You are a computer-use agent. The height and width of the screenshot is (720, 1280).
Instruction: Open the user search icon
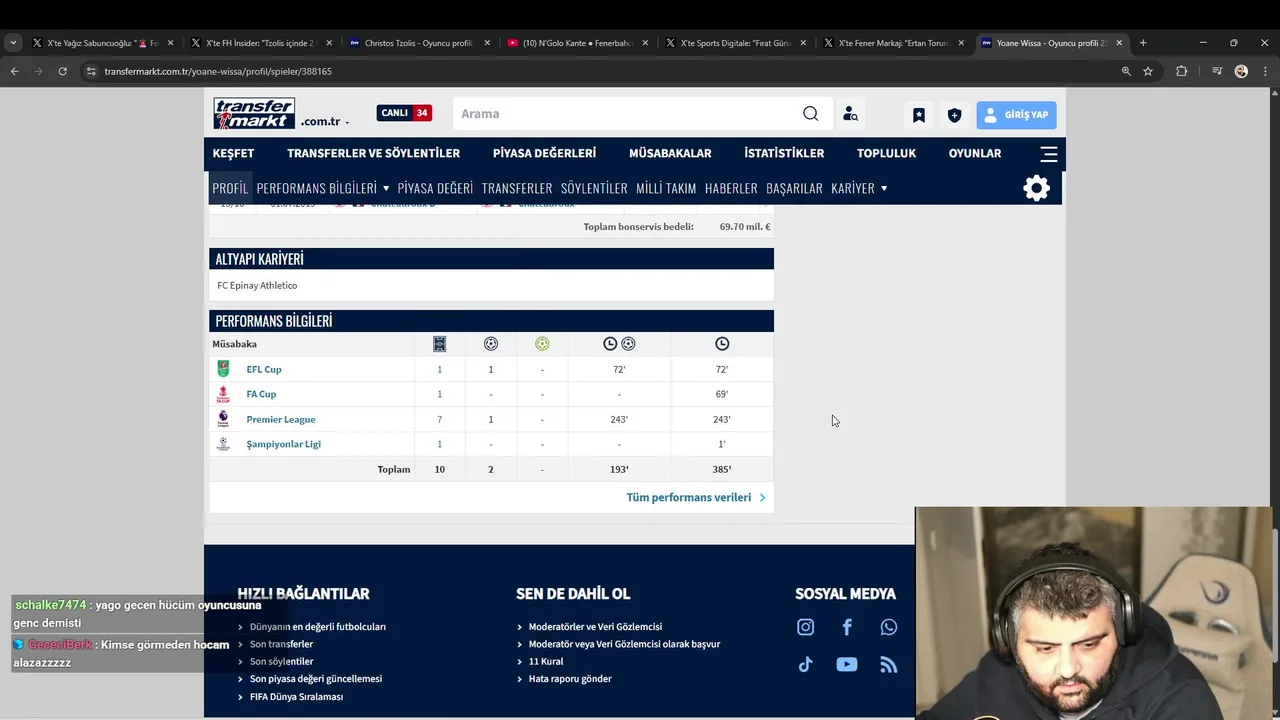tap(850, 114)
